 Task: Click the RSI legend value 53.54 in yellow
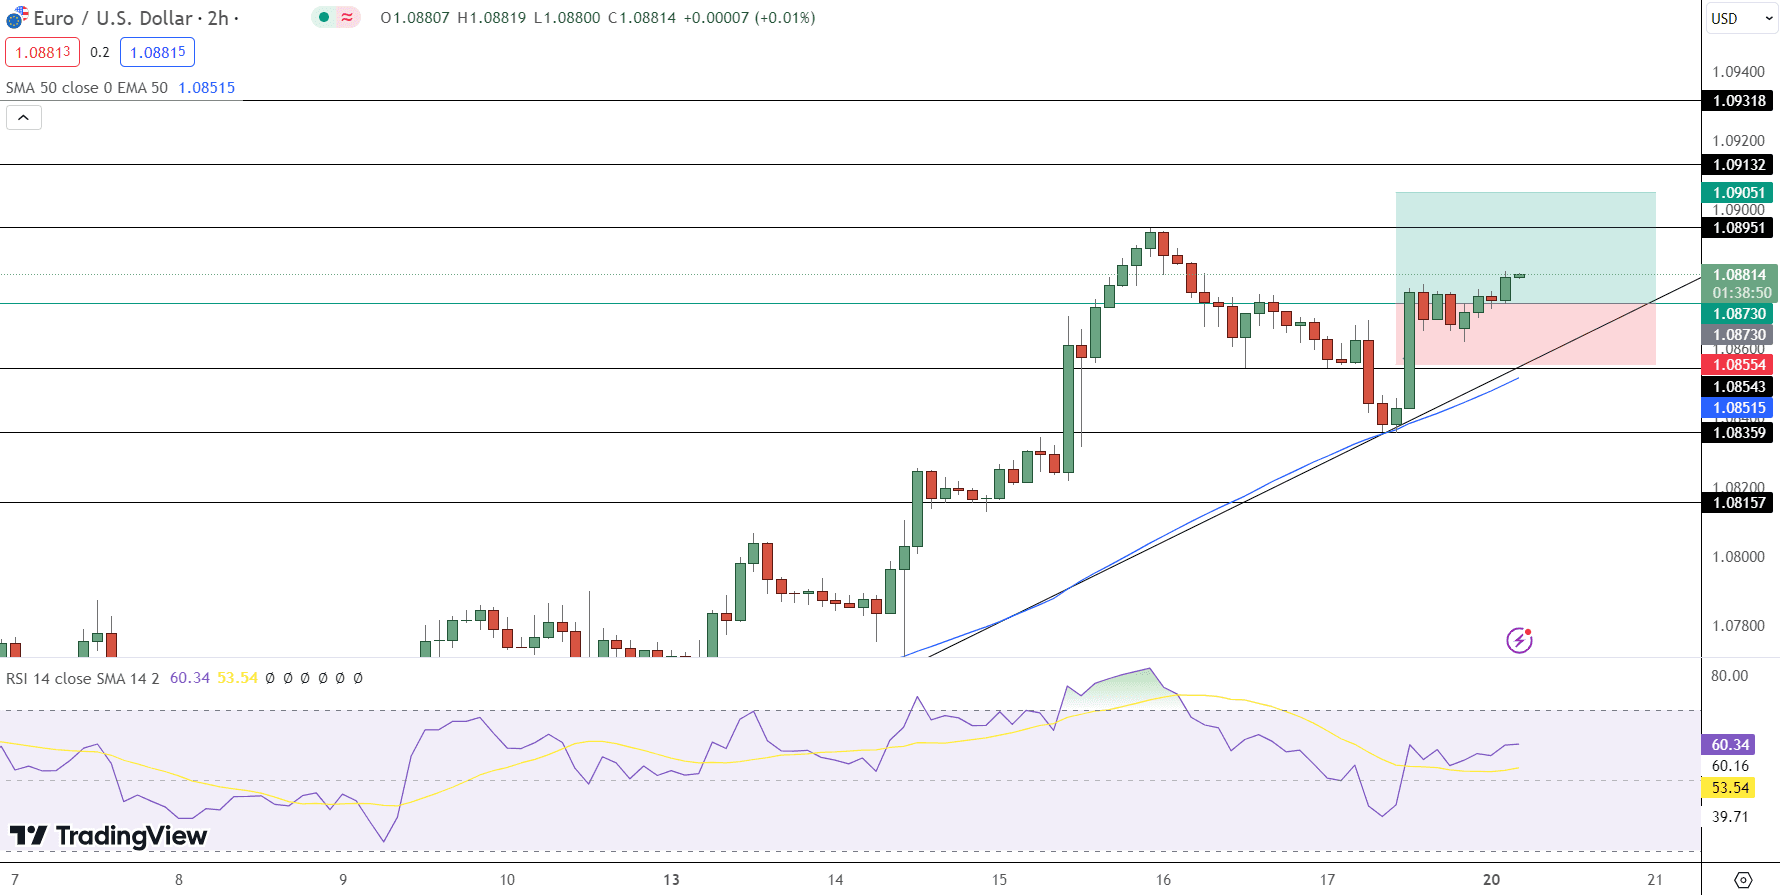point(238,678)
